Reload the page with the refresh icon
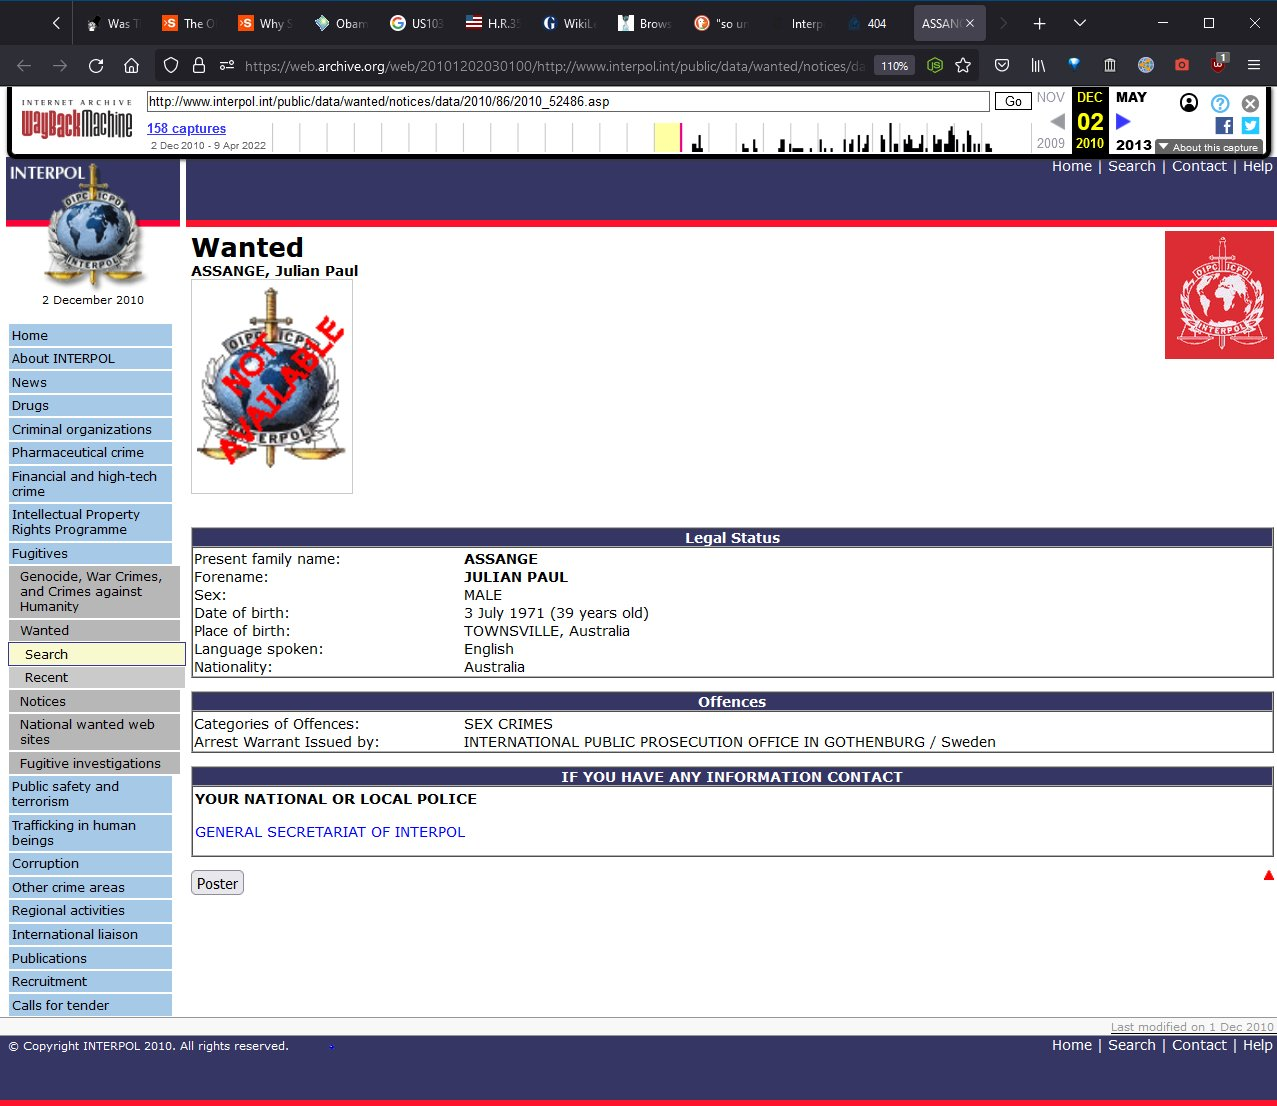 [96, 65]
